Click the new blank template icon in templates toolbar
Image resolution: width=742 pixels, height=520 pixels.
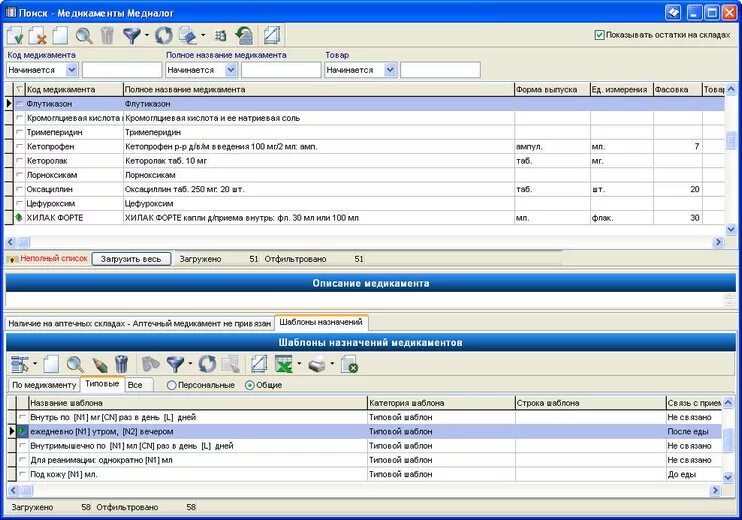51,364
